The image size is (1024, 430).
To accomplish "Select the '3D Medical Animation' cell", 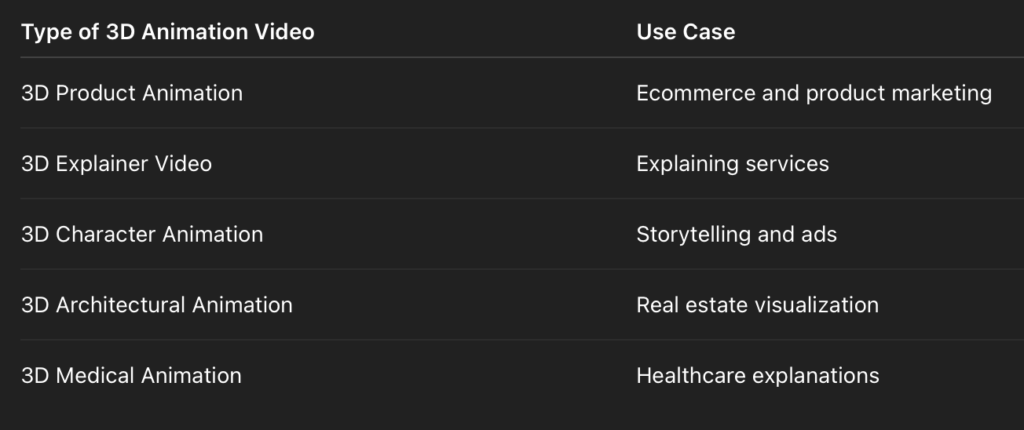I will coord(131,376).
